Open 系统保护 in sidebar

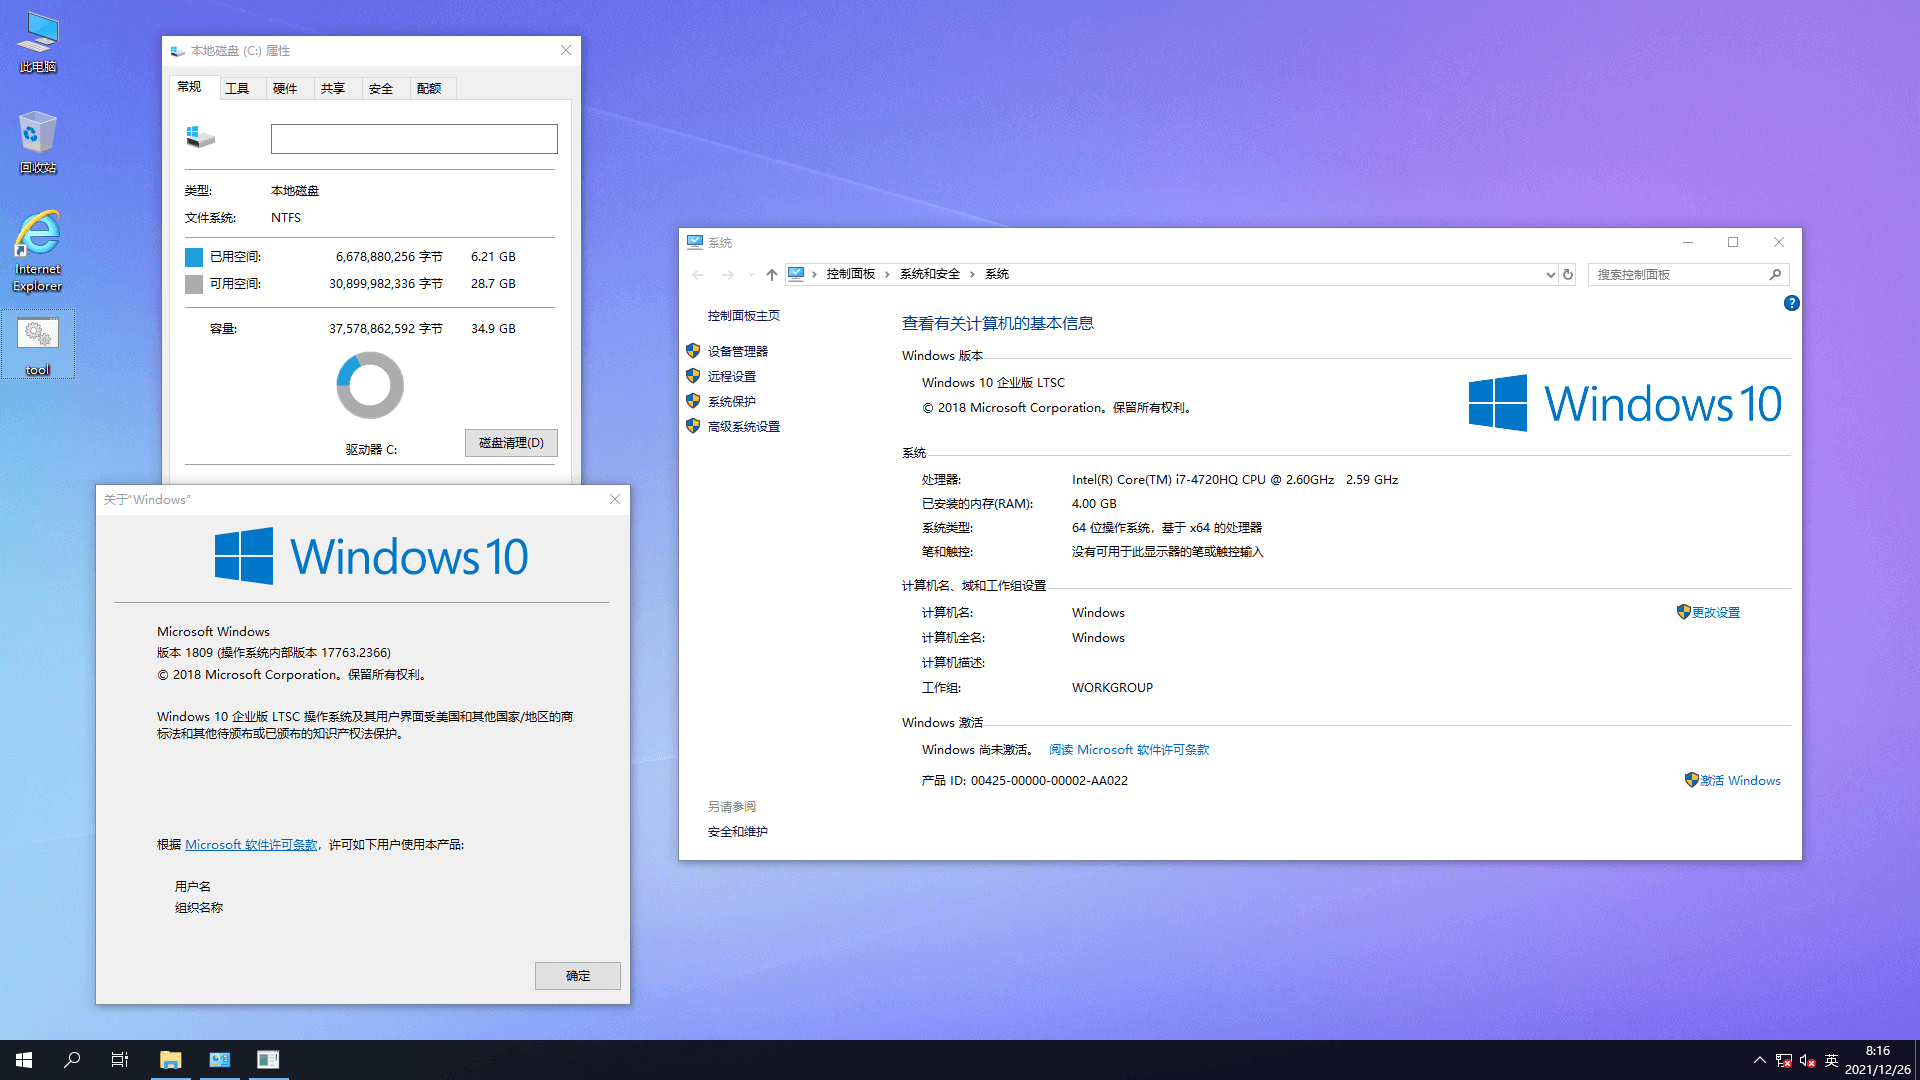point(731,401)
